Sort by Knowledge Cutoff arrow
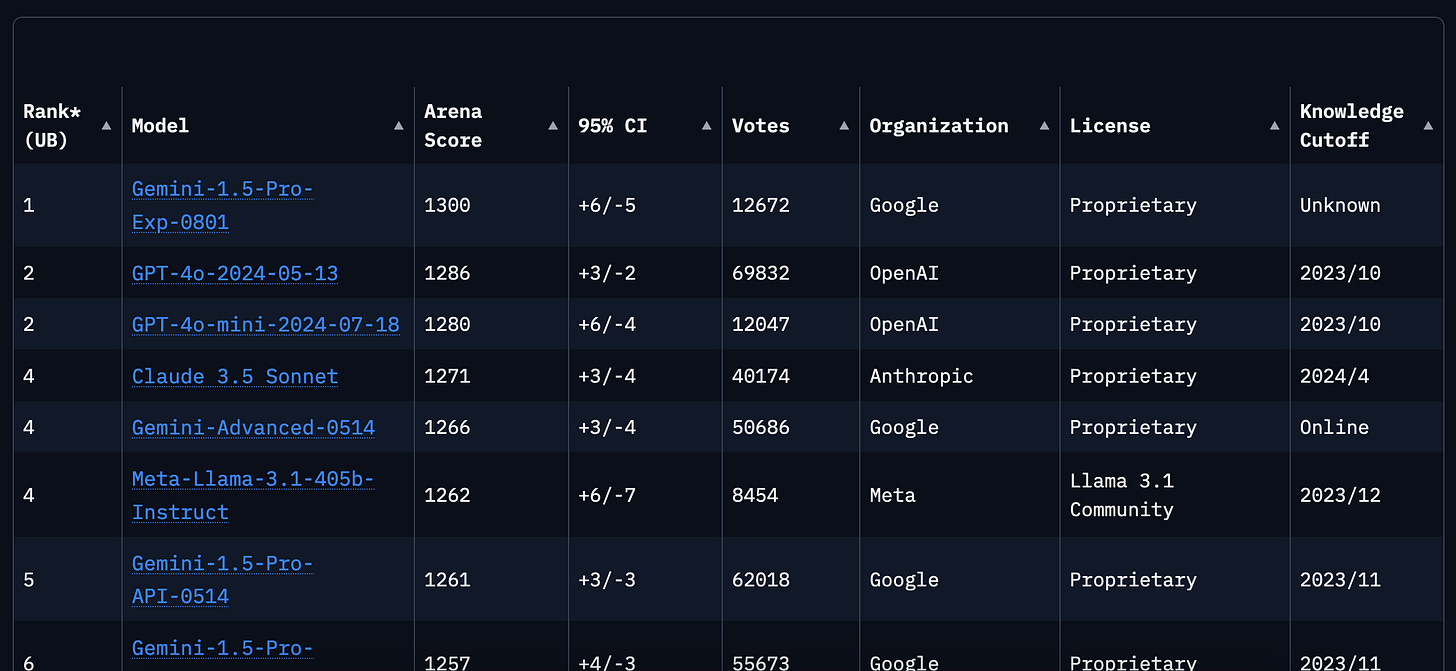Viewport: 1456px width, 671px height. click(x=1428, y=126)
